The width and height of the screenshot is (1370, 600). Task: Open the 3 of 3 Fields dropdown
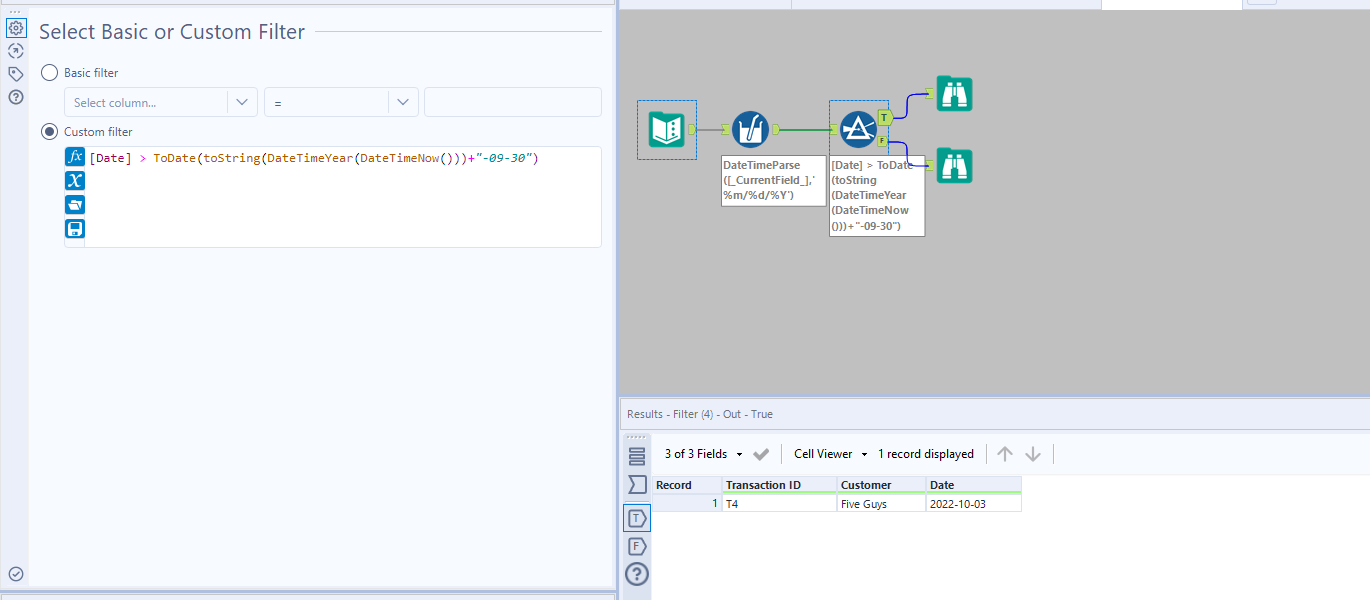tap(703, 454)
